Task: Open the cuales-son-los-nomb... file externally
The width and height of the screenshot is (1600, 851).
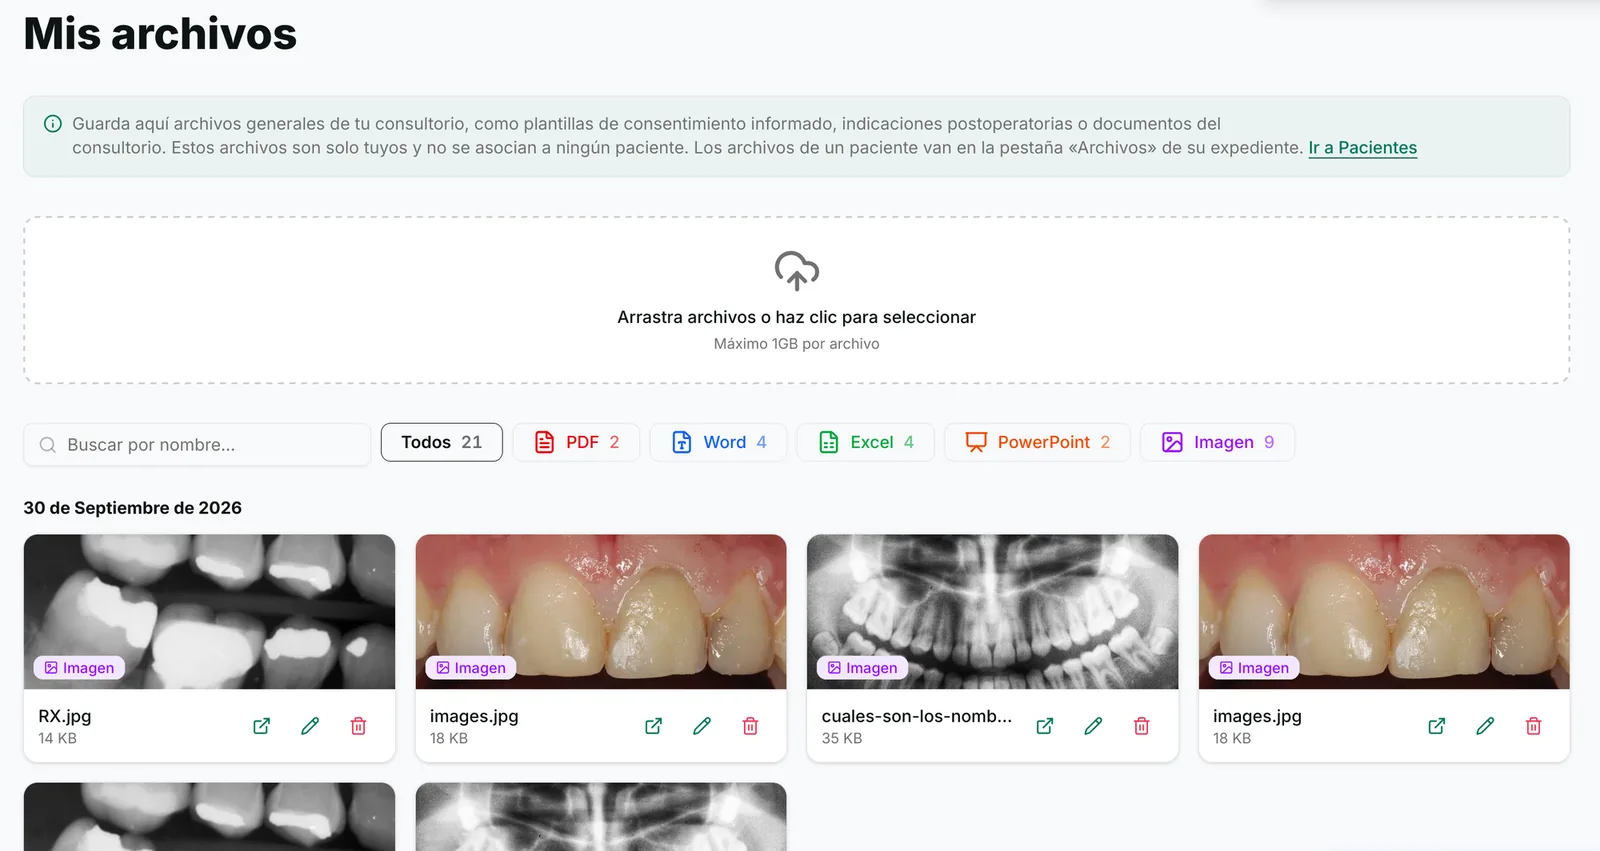Action: point(1044,726)
